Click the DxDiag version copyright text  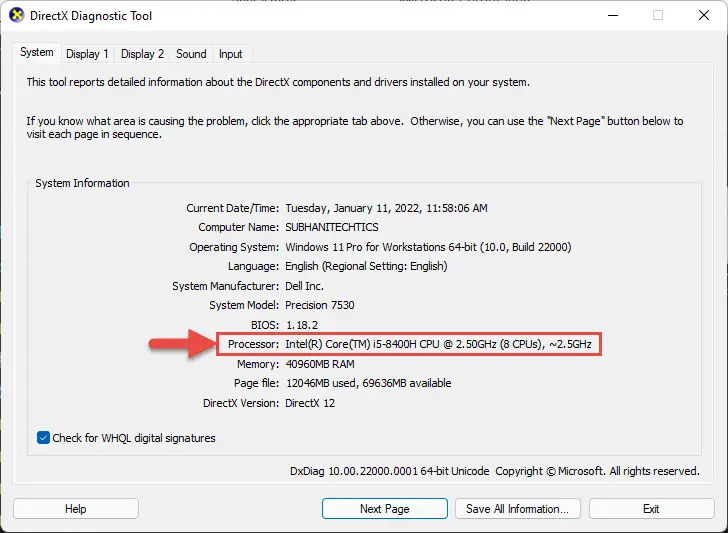point(494,471)
